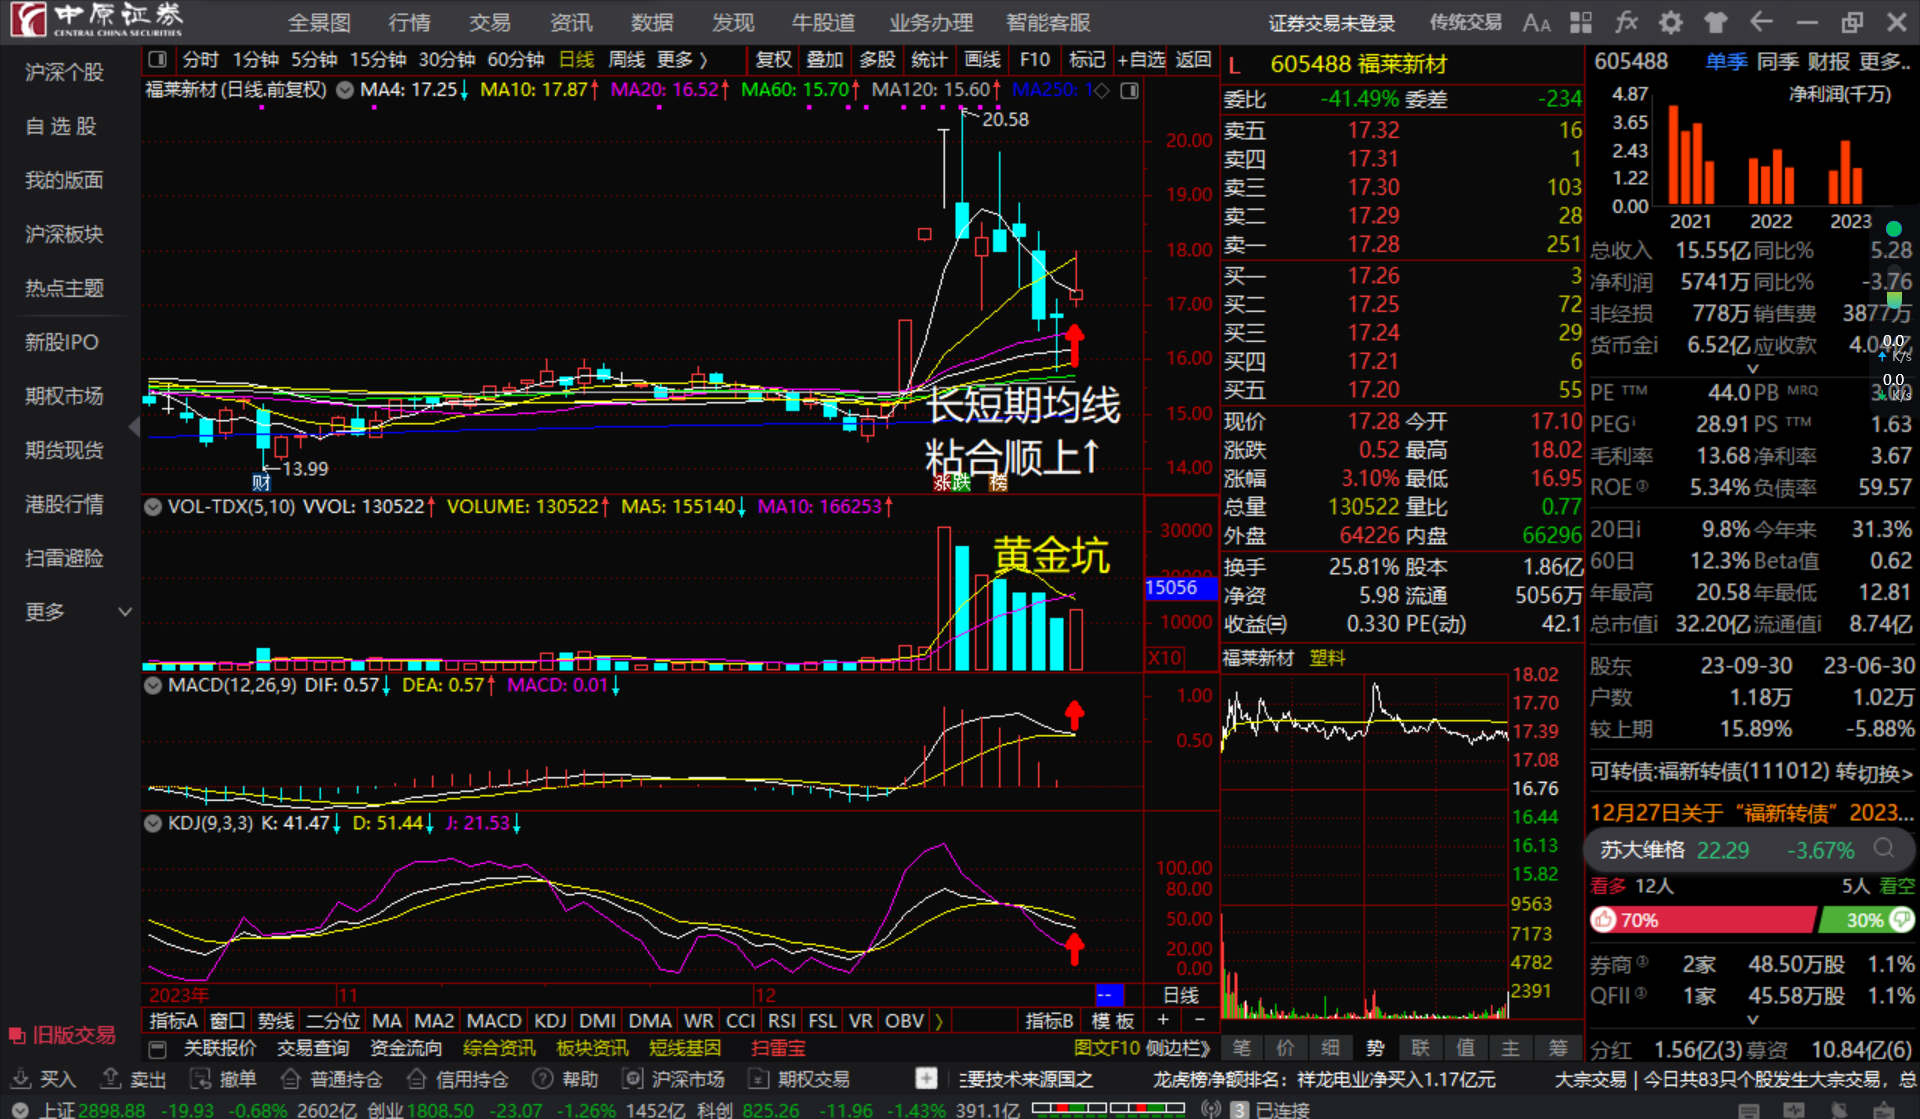The image size is (1920, 1119).
Task: Click the 旧版交易 icon link
Action: tap(62, 1035)
